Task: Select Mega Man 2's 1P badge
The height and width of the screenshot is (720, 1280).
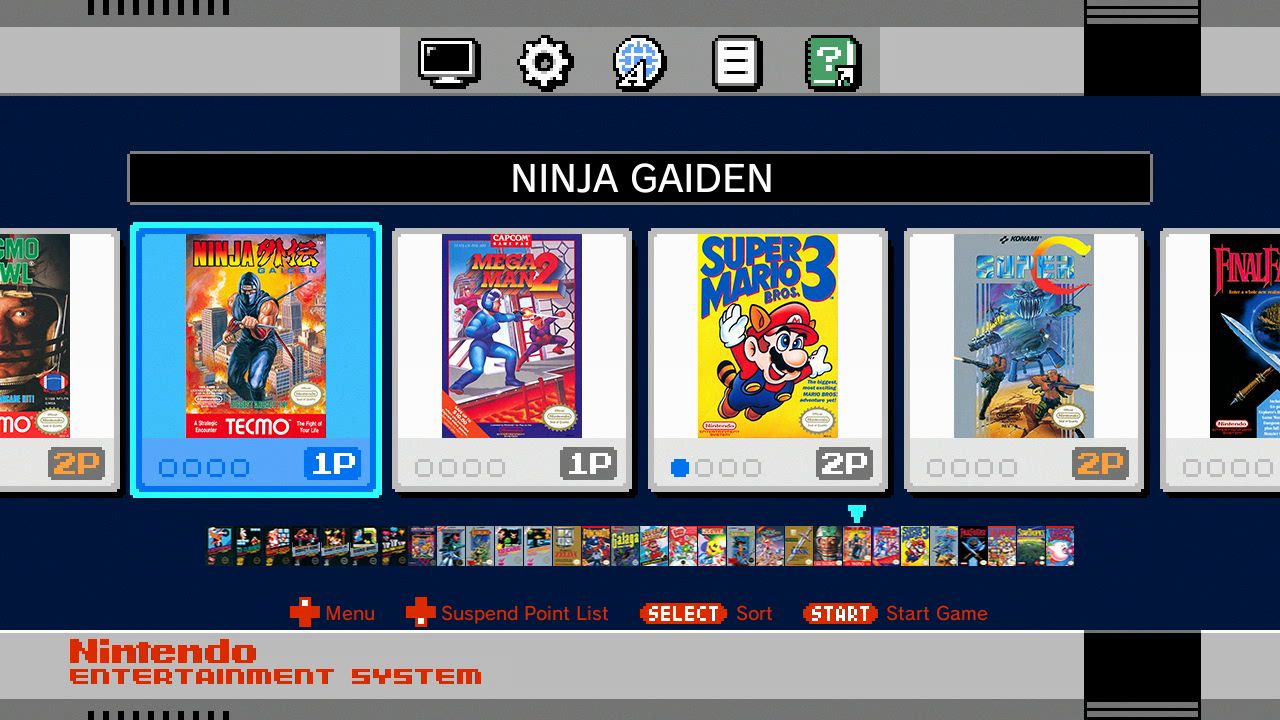Action: [x=589, y=464]
